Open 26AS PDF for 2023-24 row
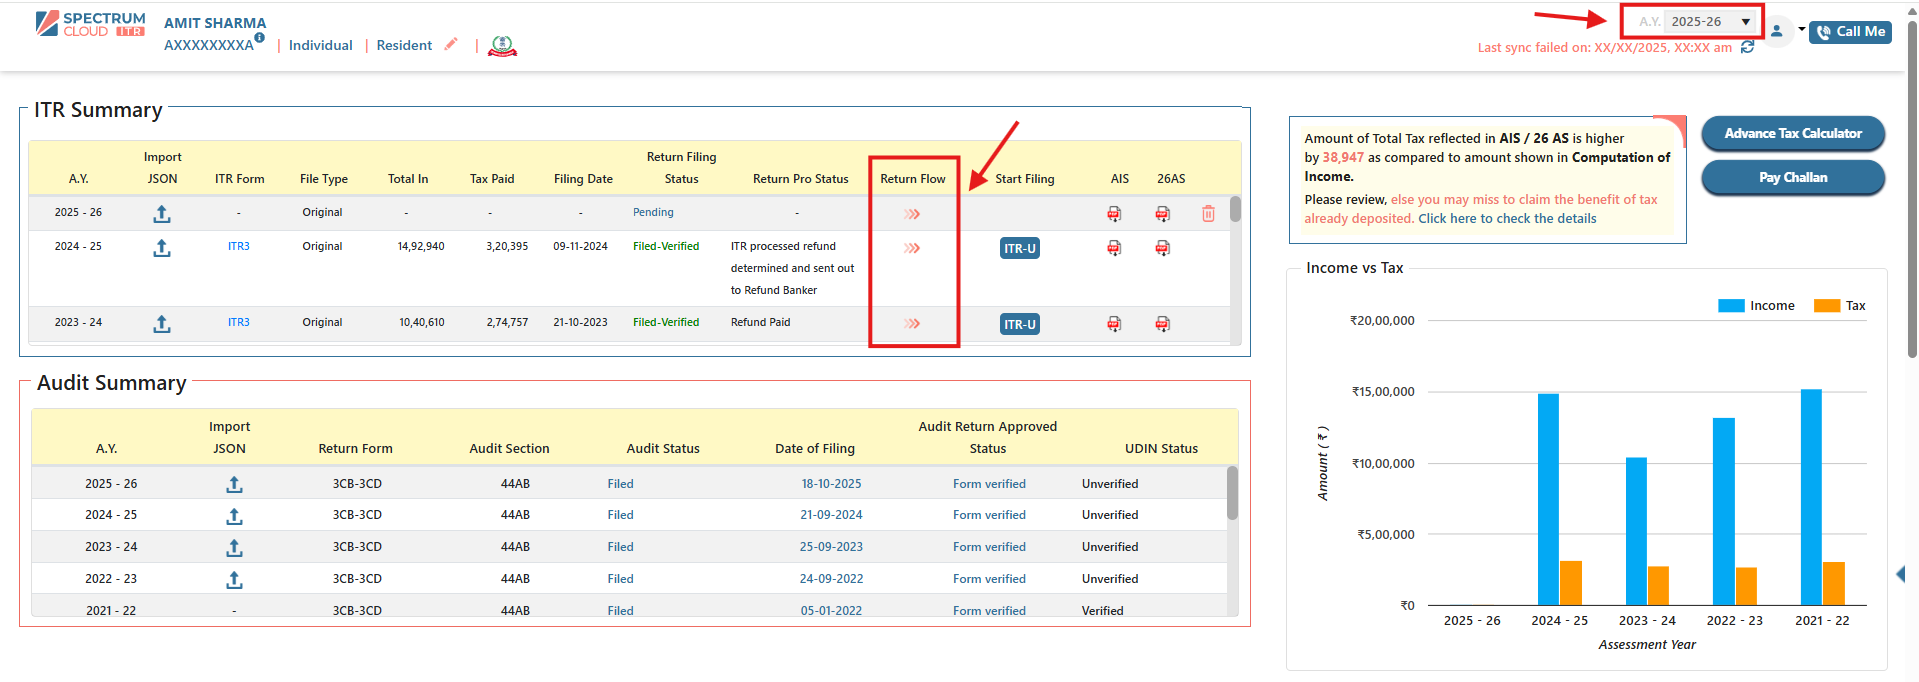Screen dimensions: 1919x682 click(x=1162, y=324)
